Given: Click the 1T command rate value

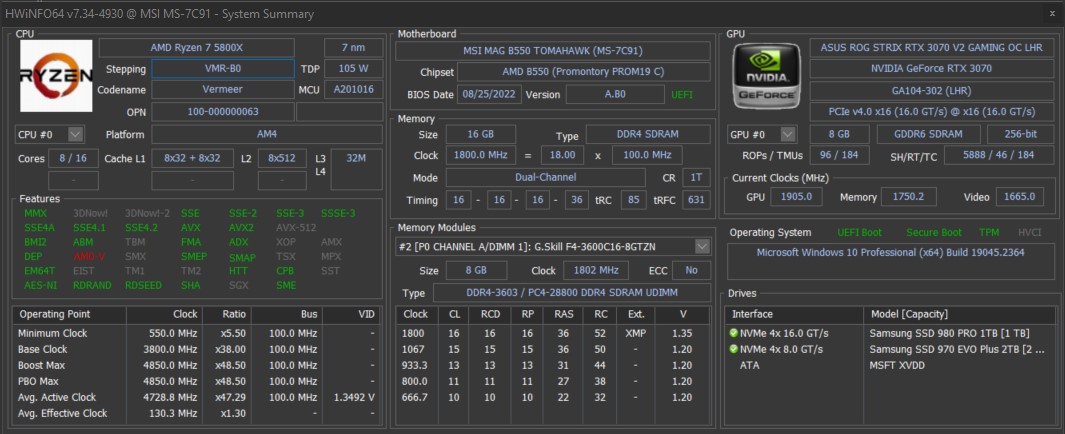Looking at the screenshot, I should pos(696,177).
